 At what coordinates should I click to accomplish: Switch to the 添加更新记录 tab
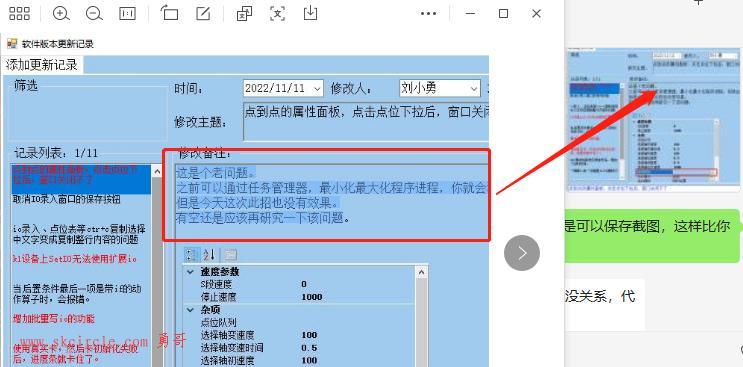(42, 65)
